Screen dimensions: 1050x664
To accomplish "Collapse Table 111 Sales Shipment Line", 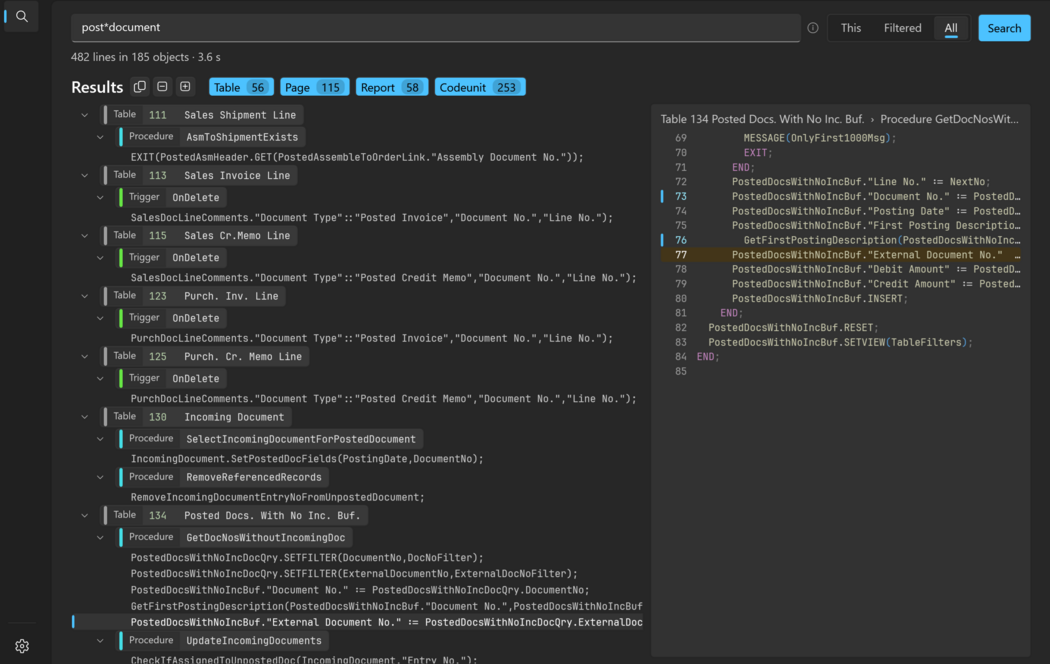I will [x=85, y=115].
